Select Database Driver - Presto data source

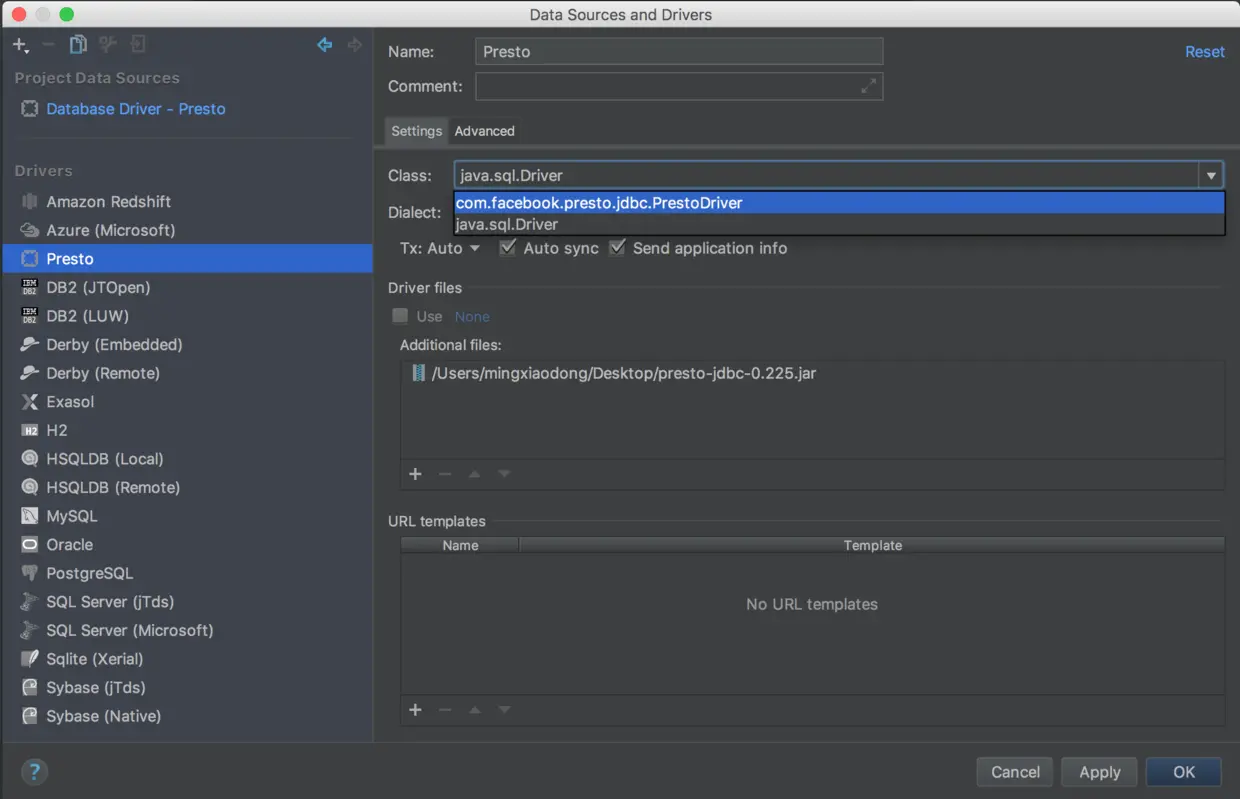pos(136,109)
